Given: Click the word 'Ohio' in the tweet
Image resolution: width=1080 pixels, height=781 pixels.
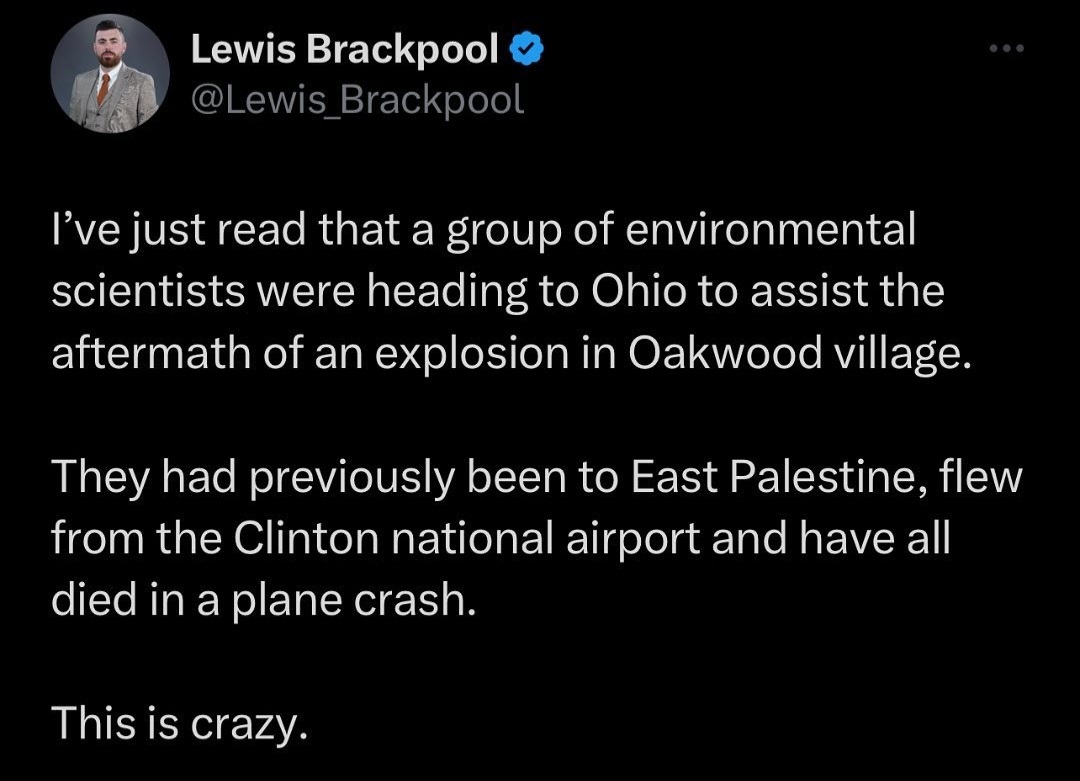Looking at the screenshot, I should (x=638, y=291).
